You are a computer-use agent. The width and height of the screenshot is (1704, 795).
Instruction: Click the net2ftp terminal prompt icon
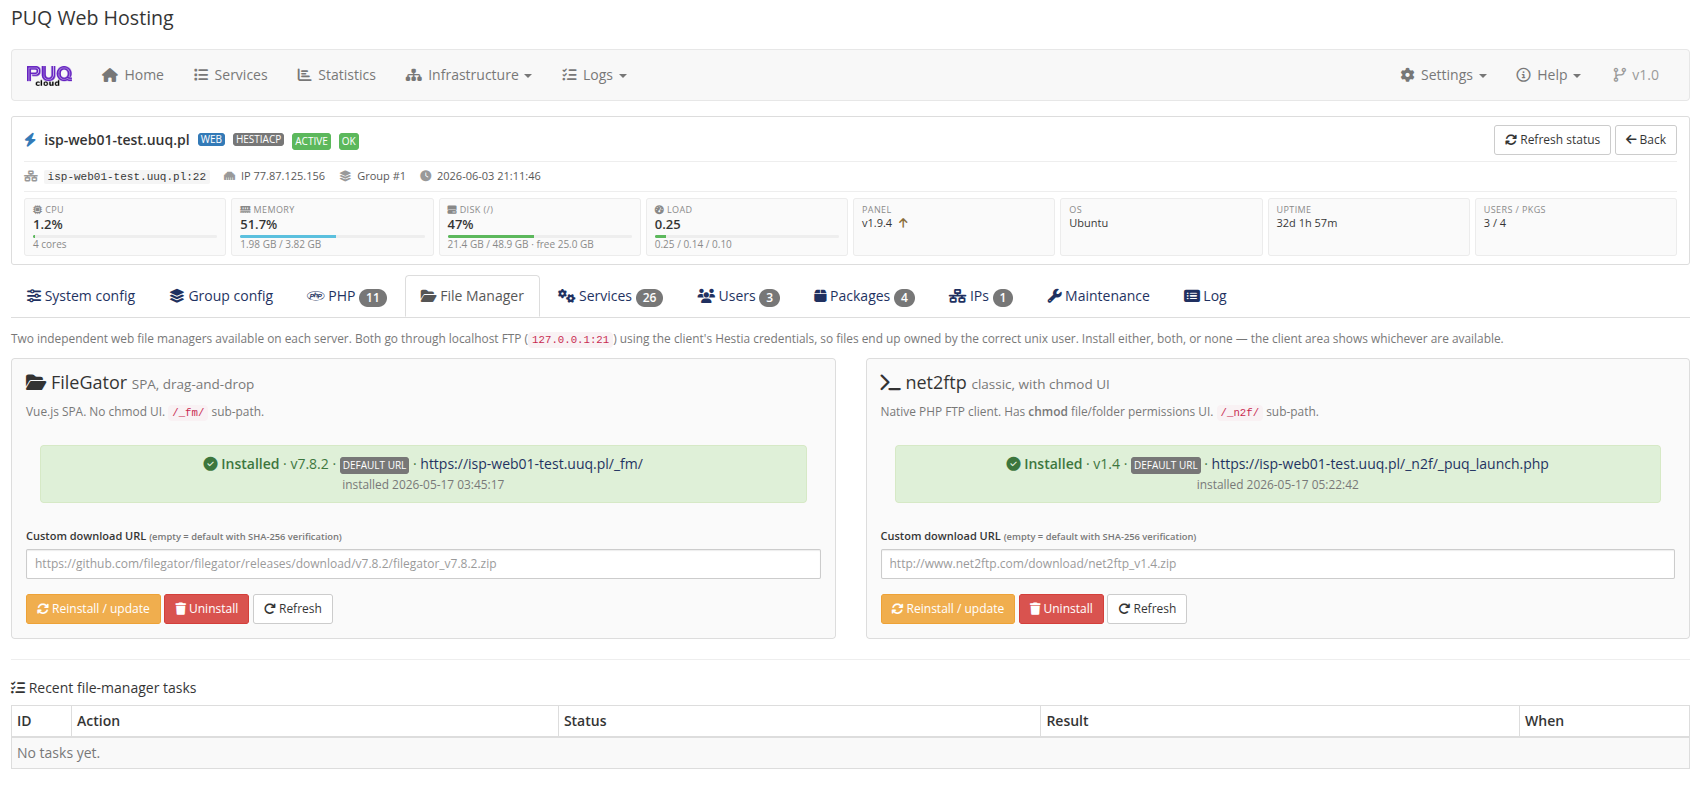point(890,383)
